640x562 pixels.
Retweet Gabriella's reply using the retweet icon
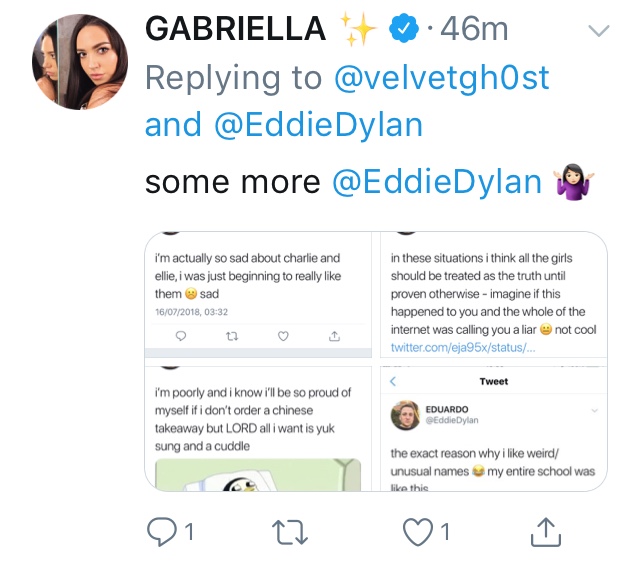coord(289,532)
